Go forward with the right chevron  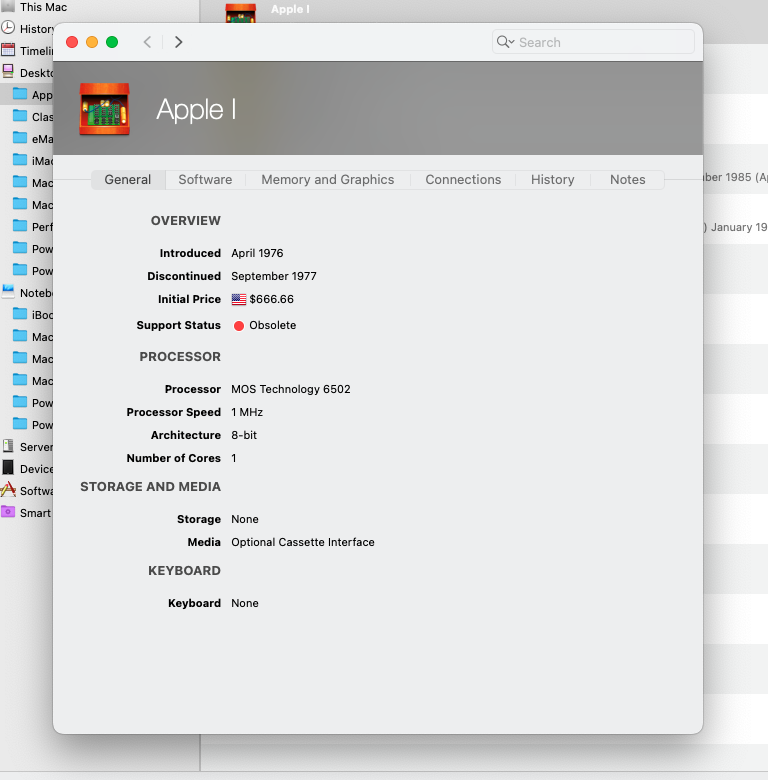click(x=179, y=42)
